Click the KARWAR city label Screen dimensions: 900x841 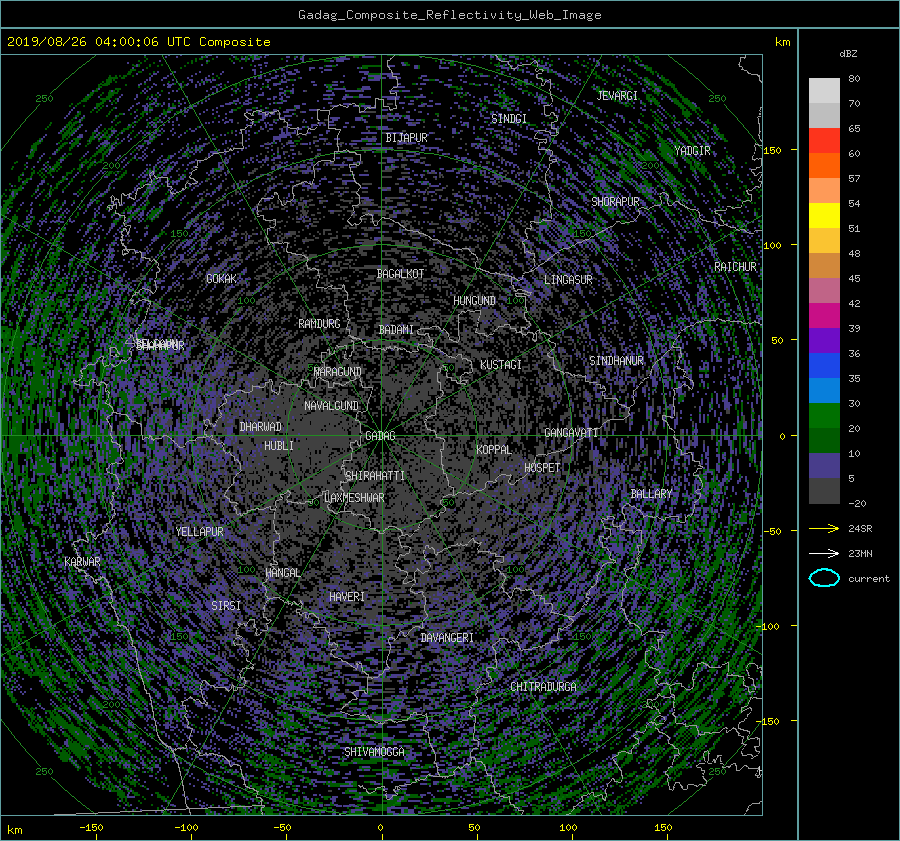(82, 562)
